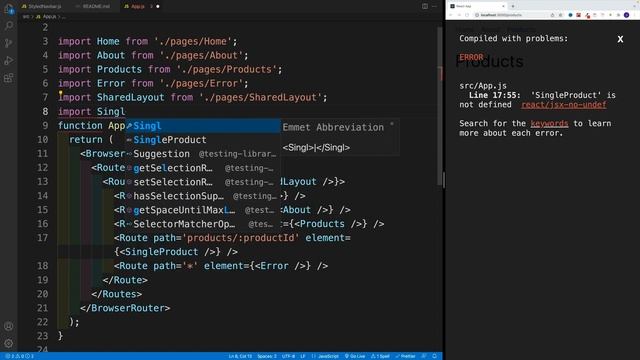The height and width of the screenshot is (360, 640).
Task: Open the react/jsx-no-undef link
Action: pos(563,104)
